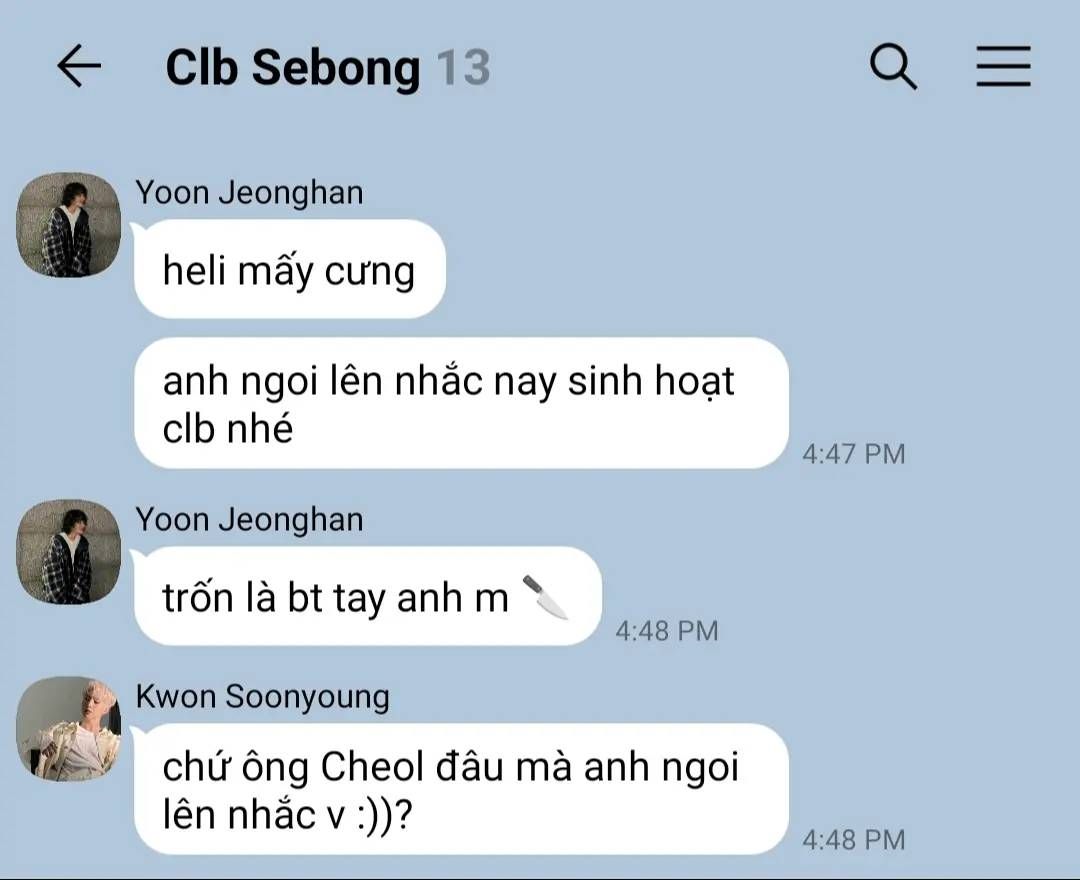Tap the 4:48 PM timestamp on Soonyoung's message
The image size is (1080, 880).
pos(853,840)
